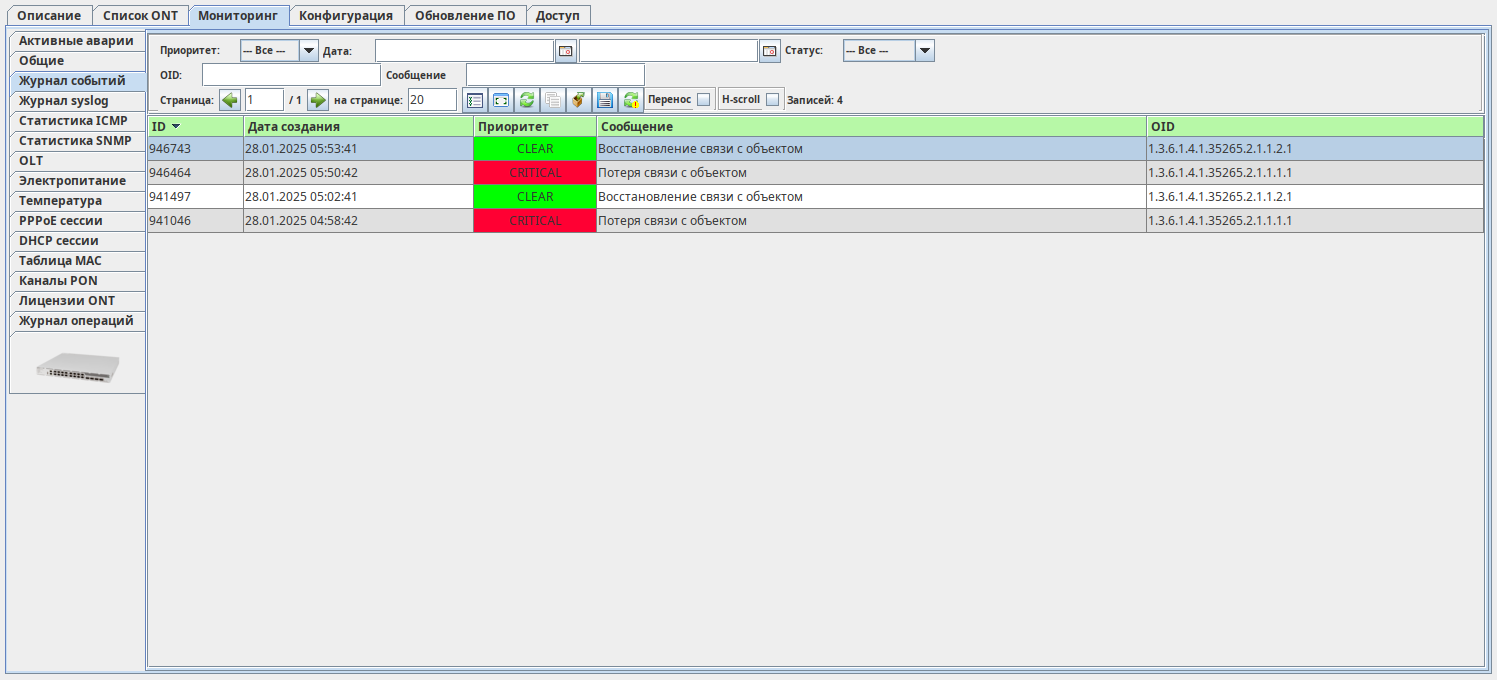This screenshot has height=680, width=1497.
Task: Click the start date input field
Action: coord(464,51)
